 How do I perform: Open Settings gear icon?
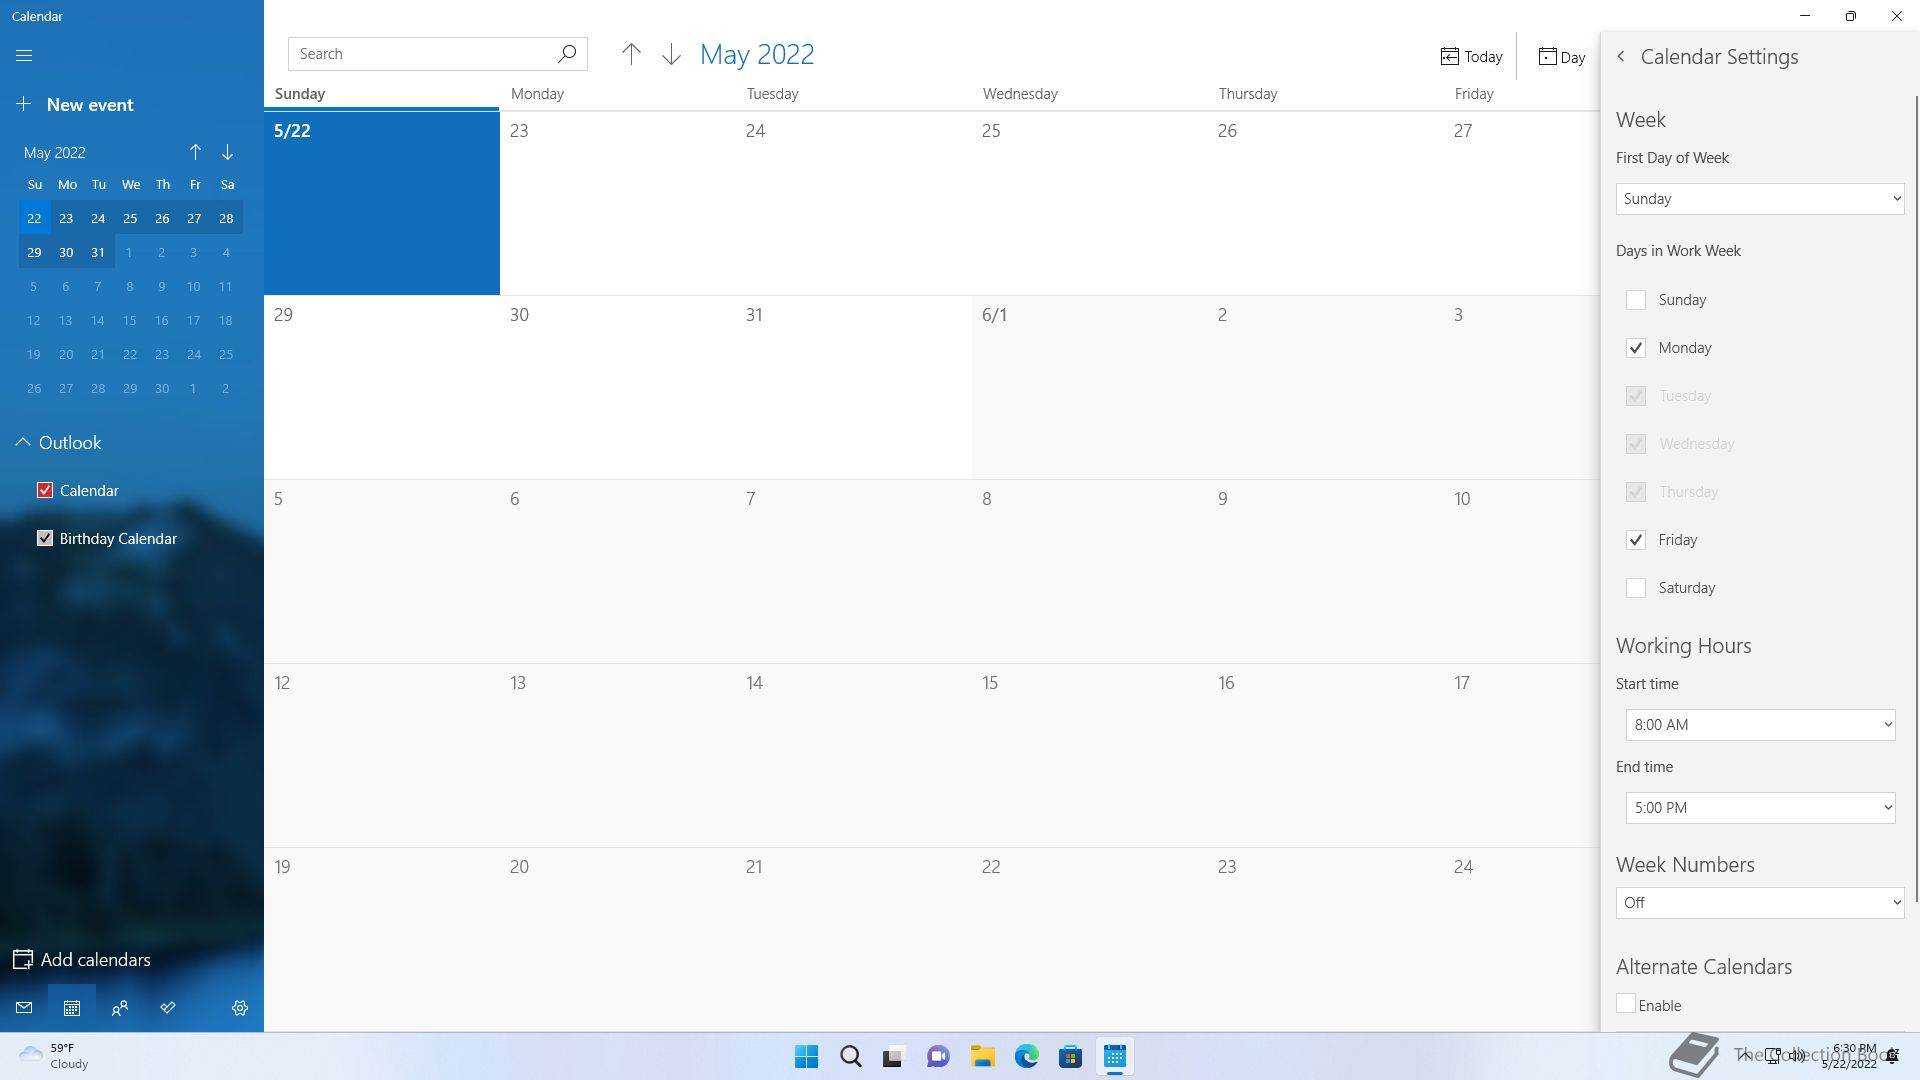click(240, 1008)
